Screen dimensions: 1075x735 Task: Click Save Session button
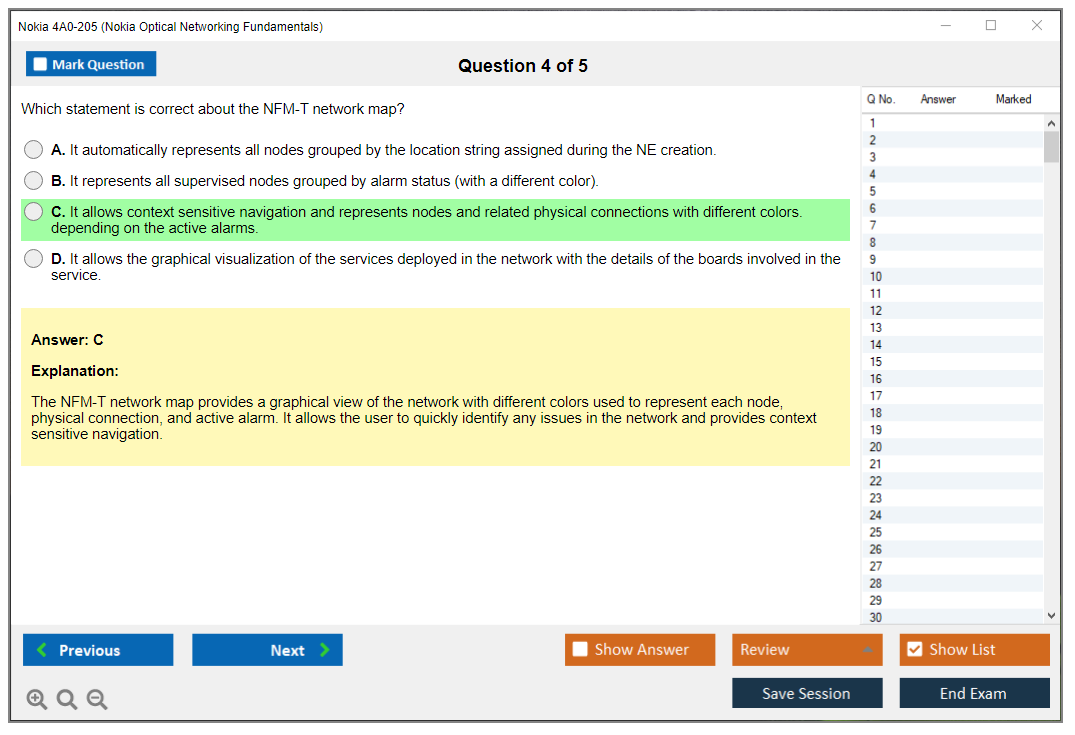806,693
